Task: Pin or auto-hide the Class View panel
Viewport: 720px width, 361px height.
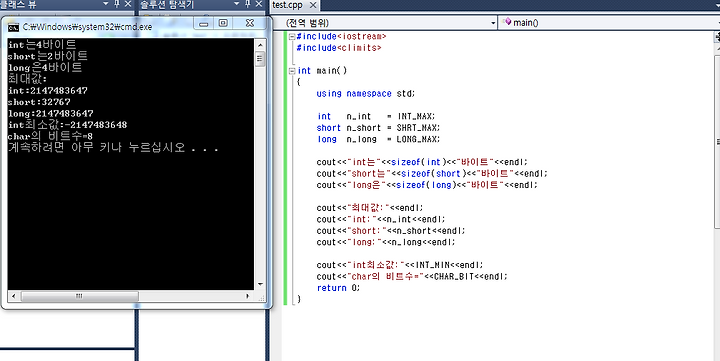Action: tap(117, 4)
